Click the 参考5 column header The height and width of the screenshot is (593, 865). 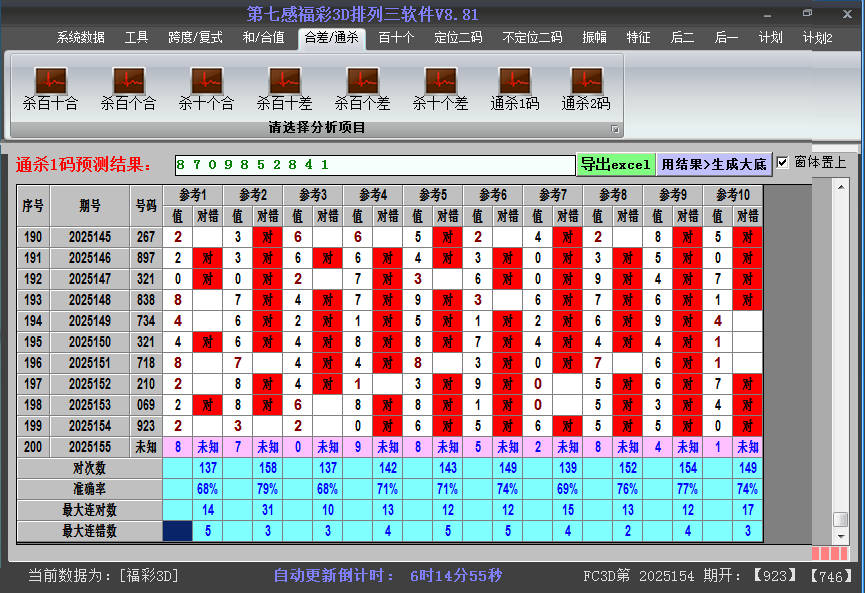point(433,194)
